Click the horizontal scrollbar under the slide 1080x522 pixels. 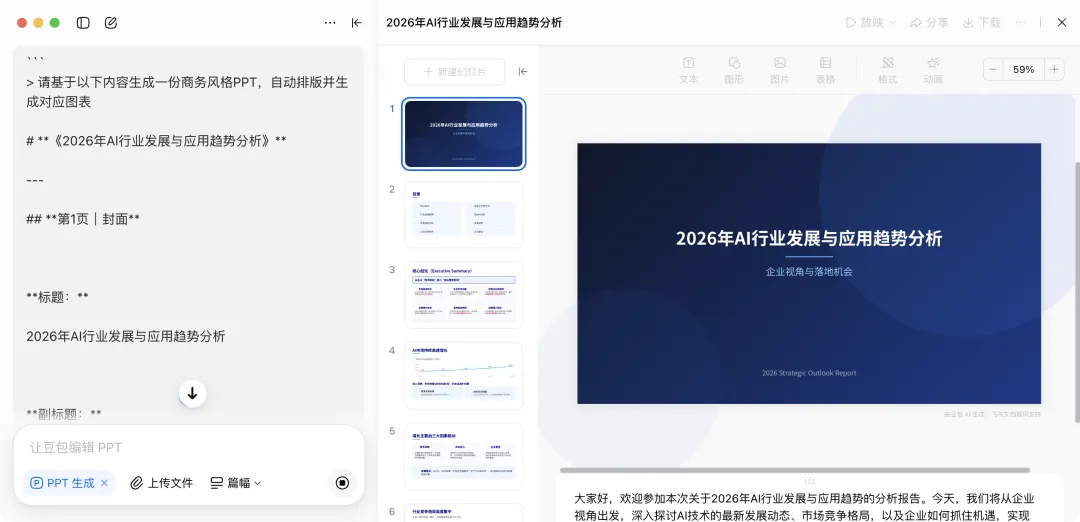795,470
